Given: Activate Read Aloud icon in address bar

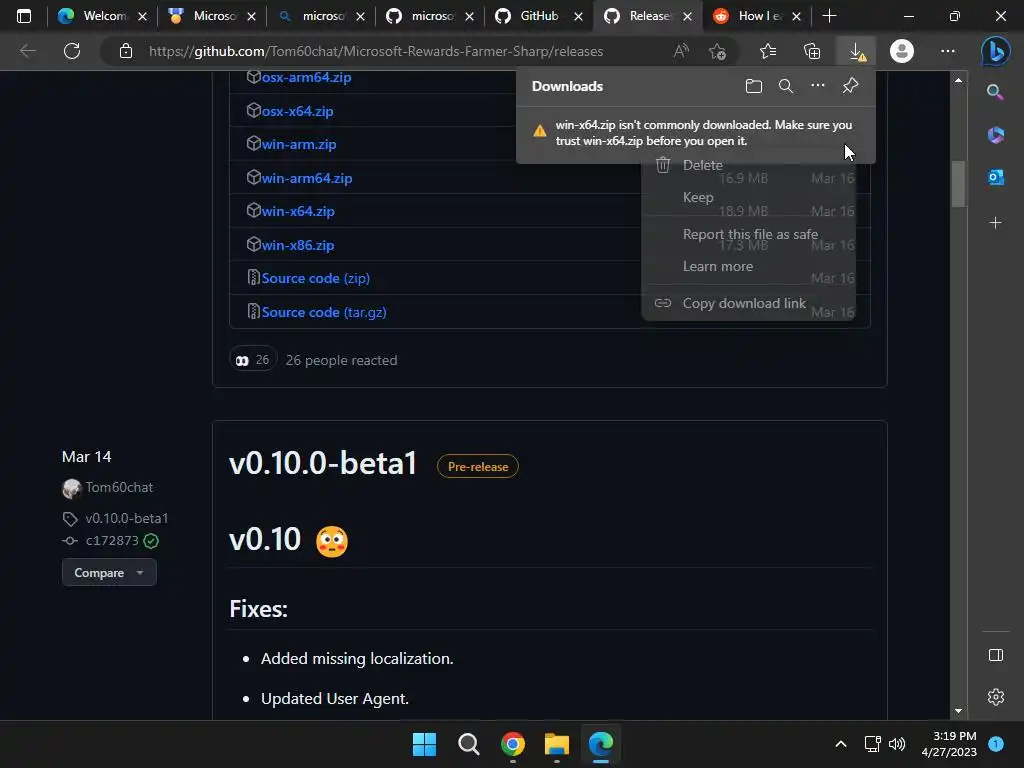Looking at the screenshot, I should pos(681,51).
